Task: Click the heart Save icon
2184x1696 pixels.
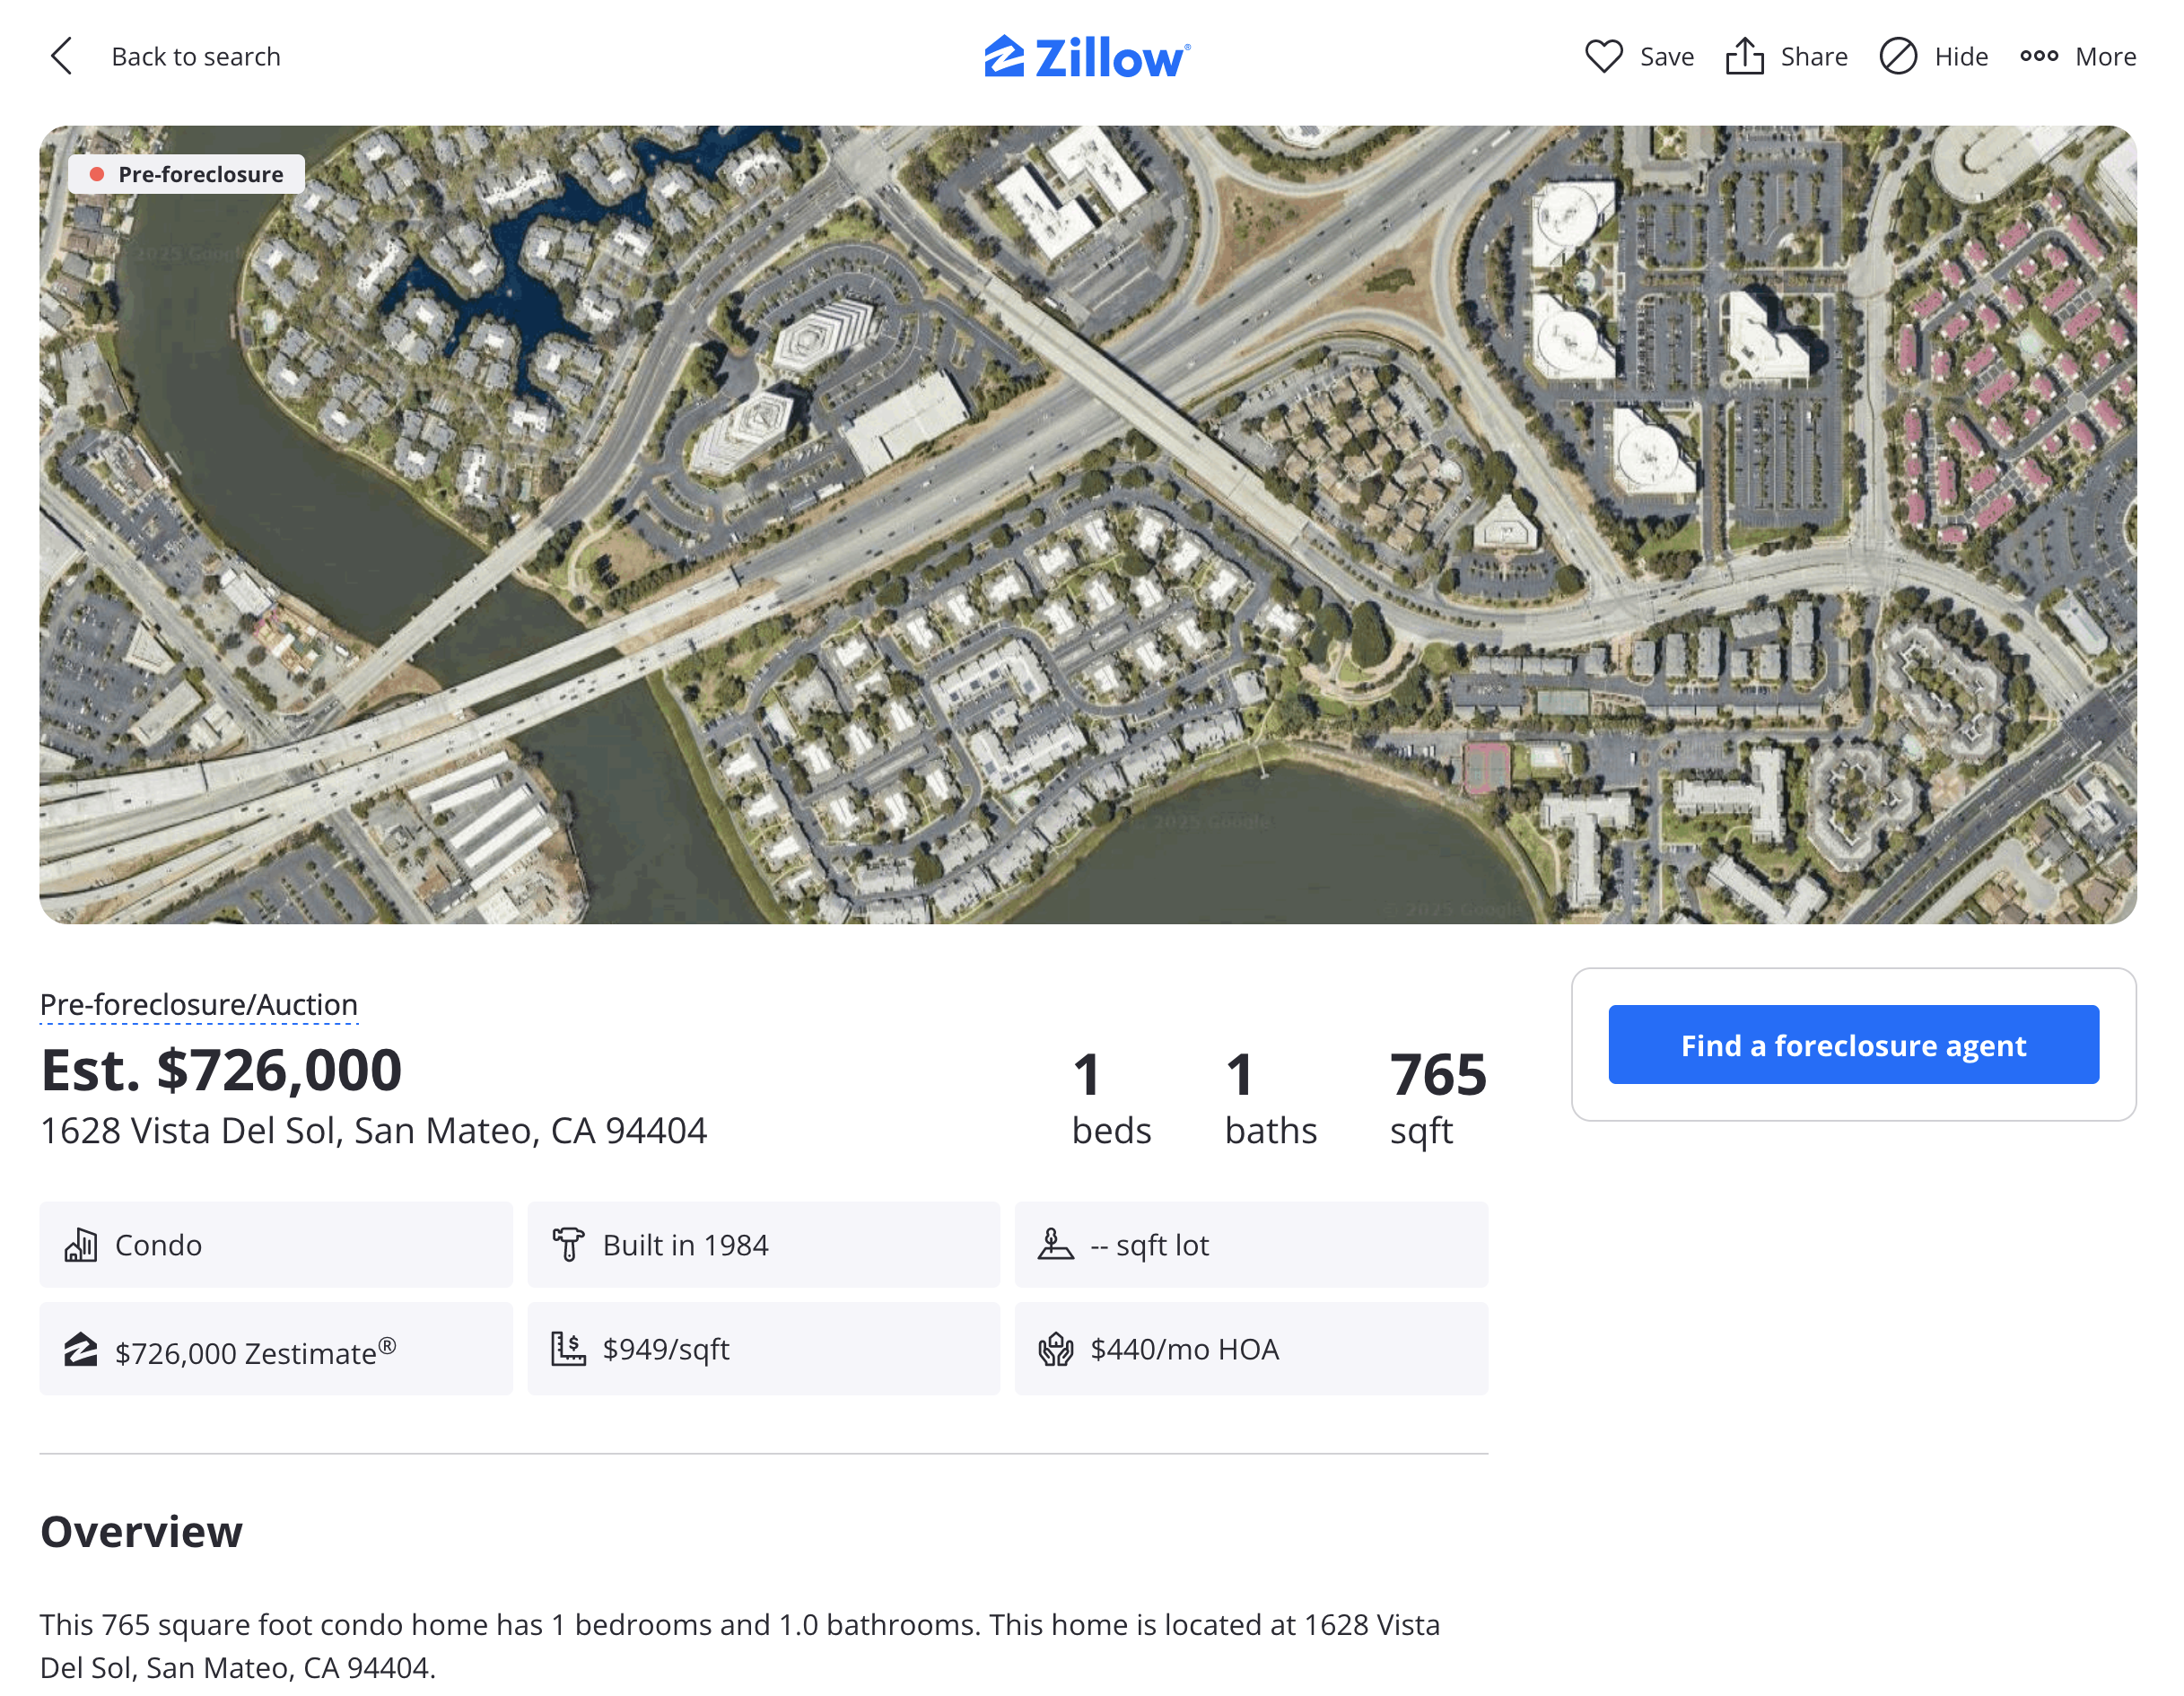Action: pyautogui.click(x=1603, y=56)
